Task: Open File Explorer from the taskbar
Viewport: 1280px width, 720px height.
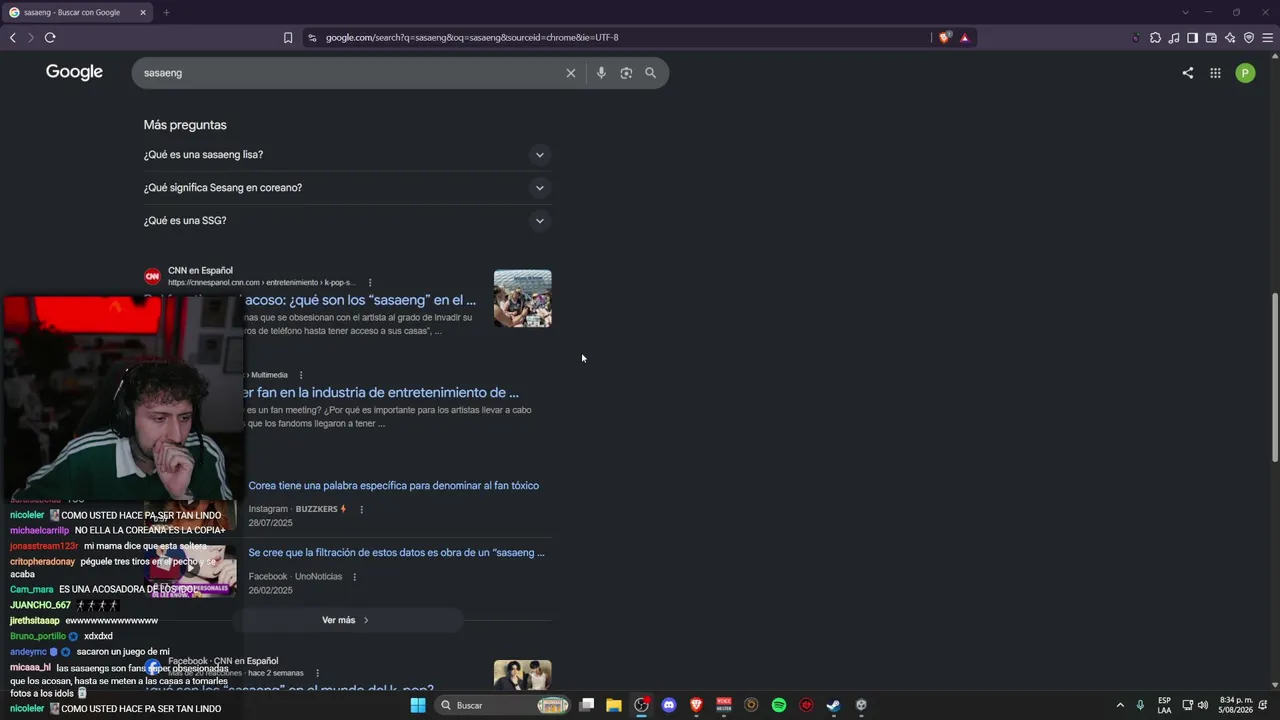Action: click(x=614, y=705)
